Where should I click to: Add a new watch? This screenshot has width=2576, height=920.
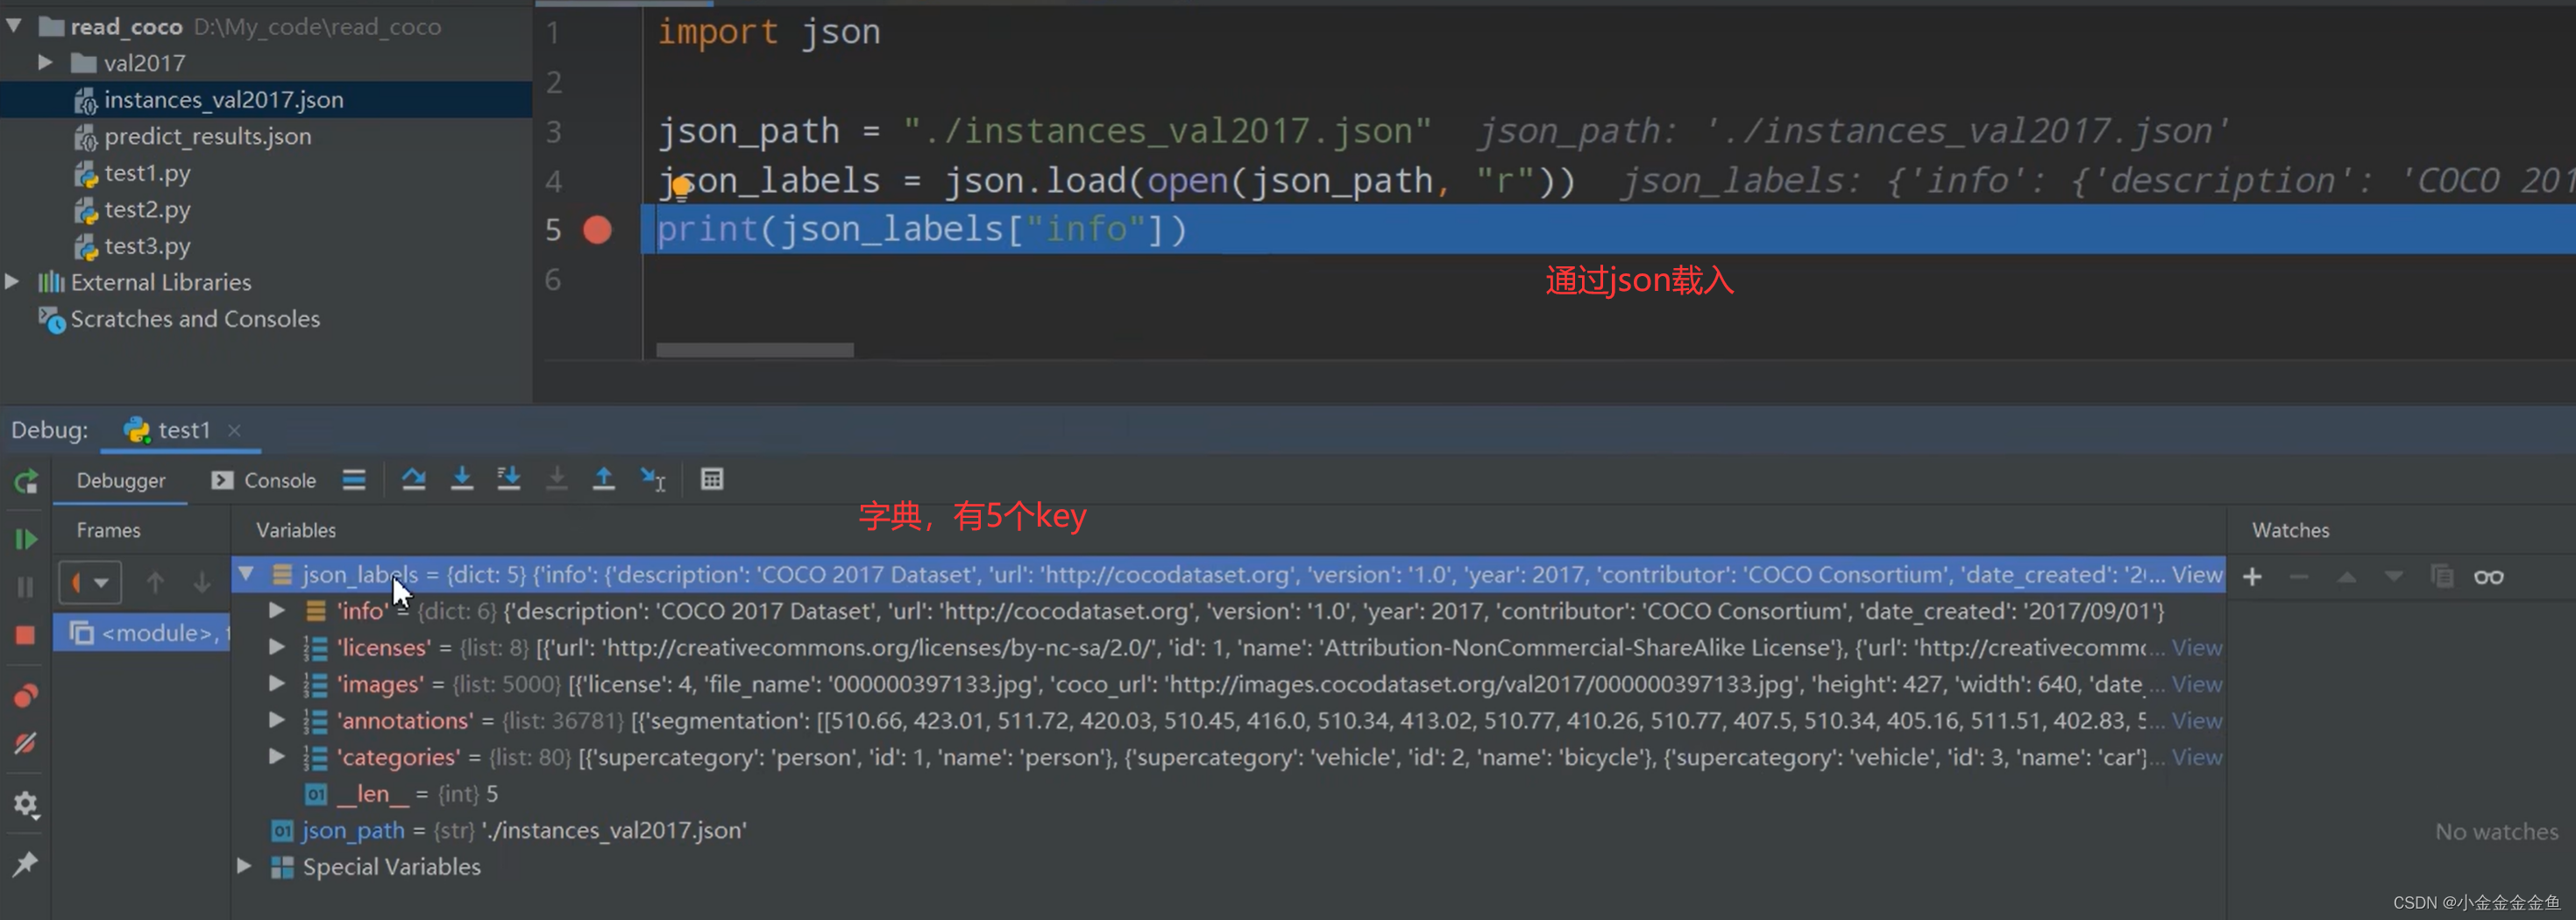(2252, 577)
